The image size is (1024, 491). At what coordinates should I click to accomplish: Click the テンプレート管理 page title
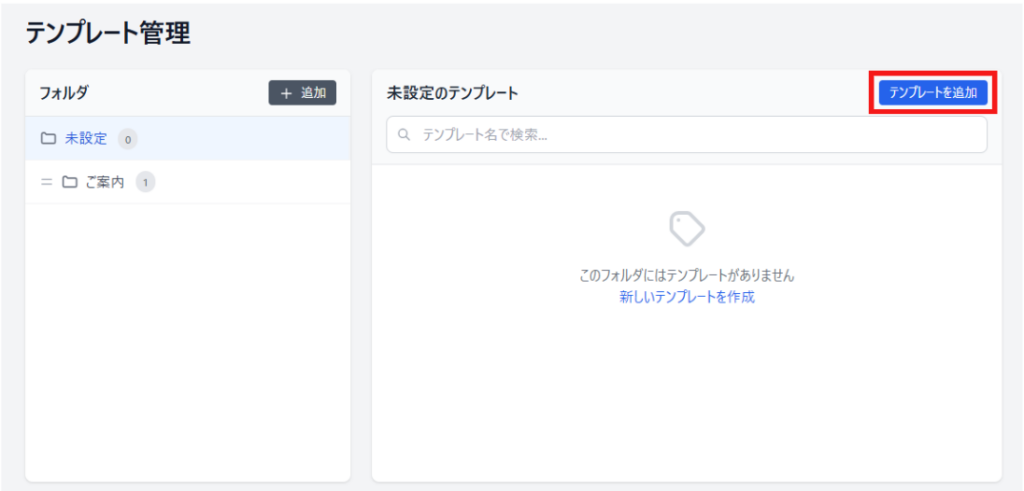click(x=108, y=33)
